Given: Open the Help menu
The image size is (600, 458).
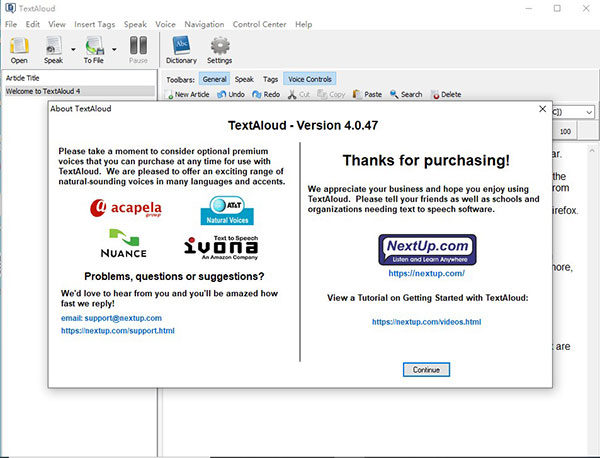Looking at the screenshot, I should (x=303, y=24).
